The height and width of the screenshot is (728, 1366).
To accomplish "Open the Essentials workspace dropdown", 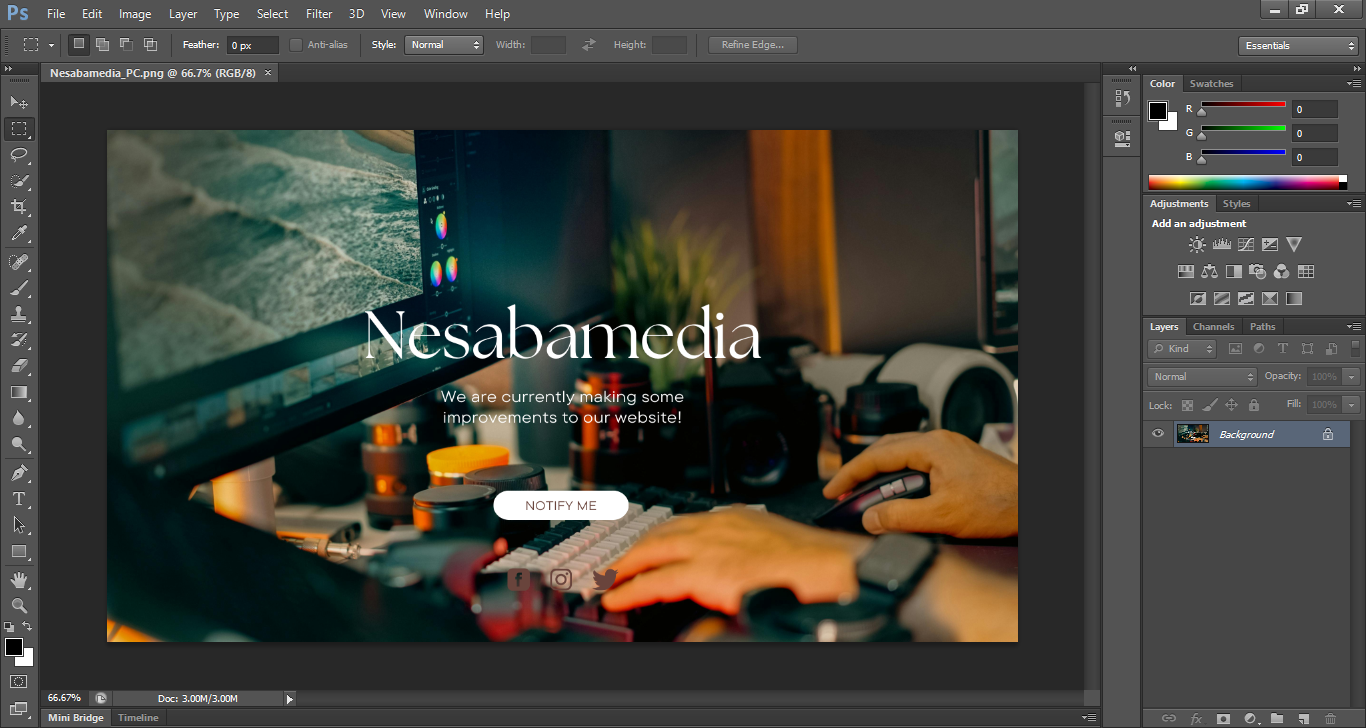I will tap(1297, 46).
